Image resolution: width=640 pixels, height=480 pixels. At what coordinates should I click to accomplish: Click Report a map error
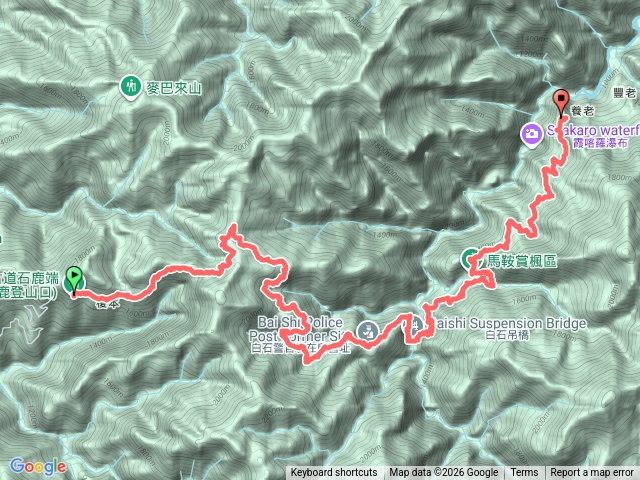(591, 473)
